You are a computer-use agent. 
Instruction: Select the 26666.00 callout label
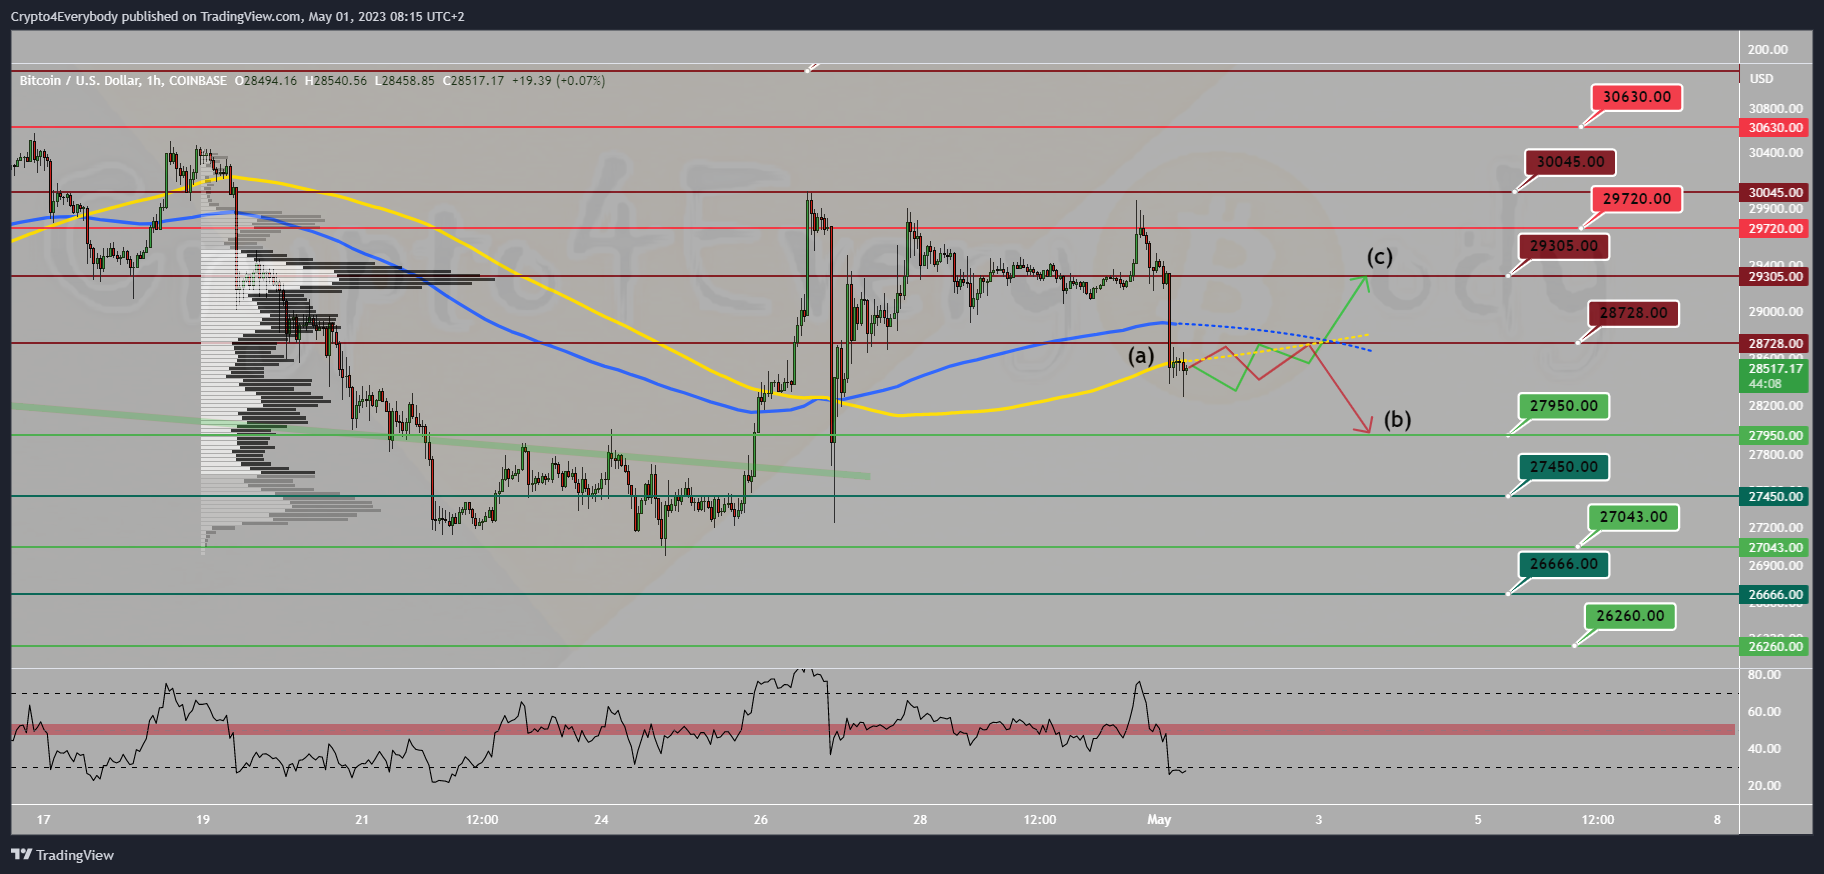(x=1564, y=564)
